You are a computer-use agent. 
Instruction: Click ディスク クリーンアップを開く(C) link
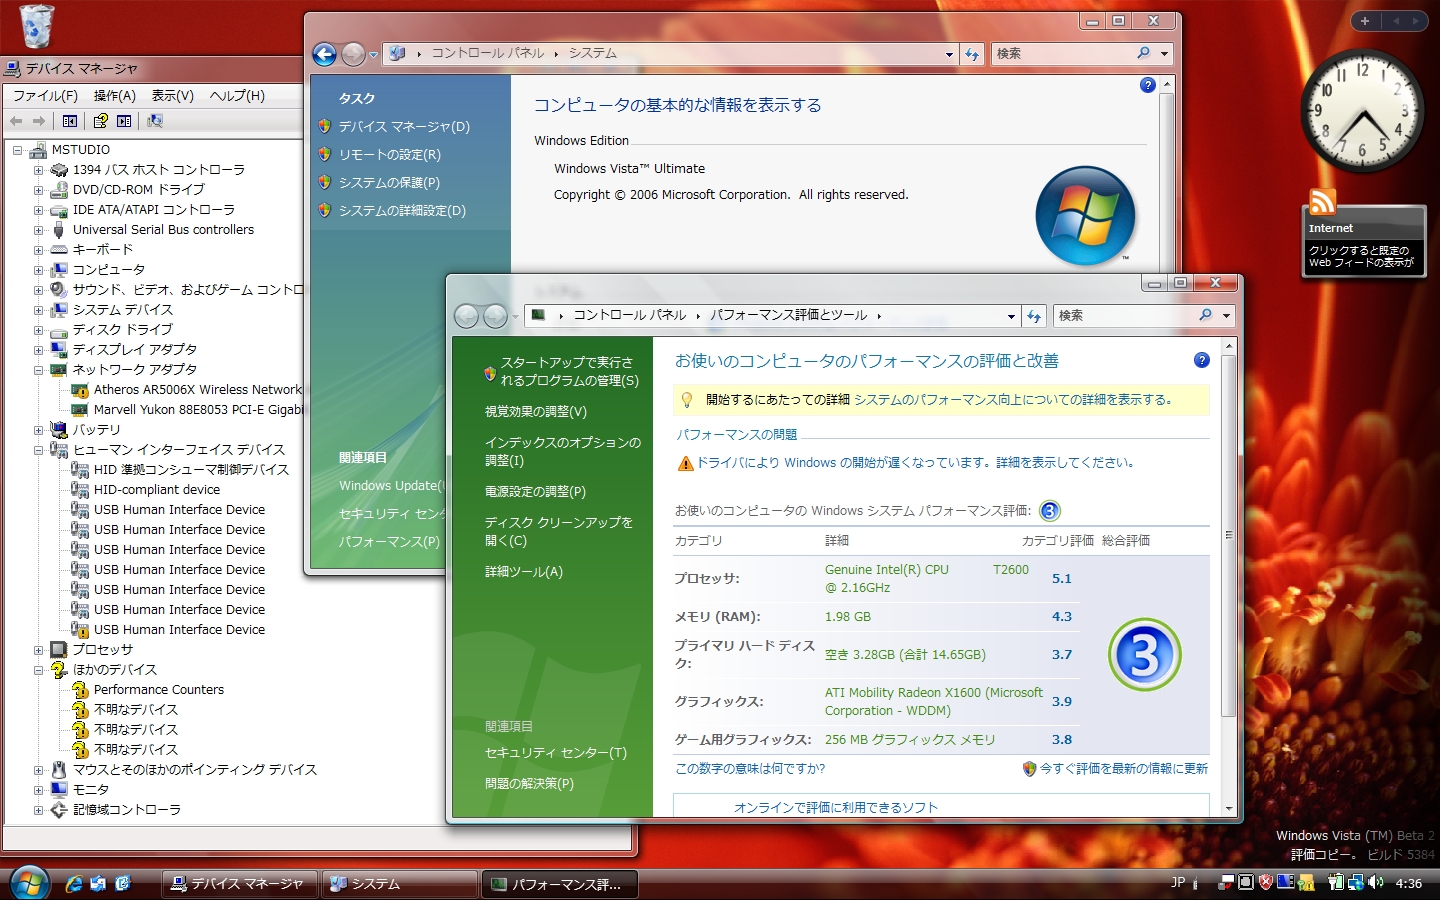point(559,532)
